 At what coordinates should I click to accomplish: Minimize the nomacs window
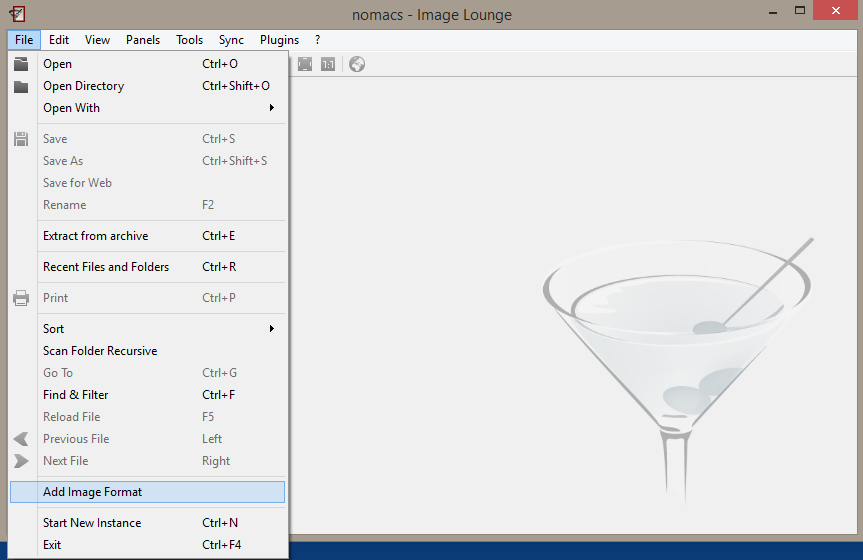[x=773, y=11]
